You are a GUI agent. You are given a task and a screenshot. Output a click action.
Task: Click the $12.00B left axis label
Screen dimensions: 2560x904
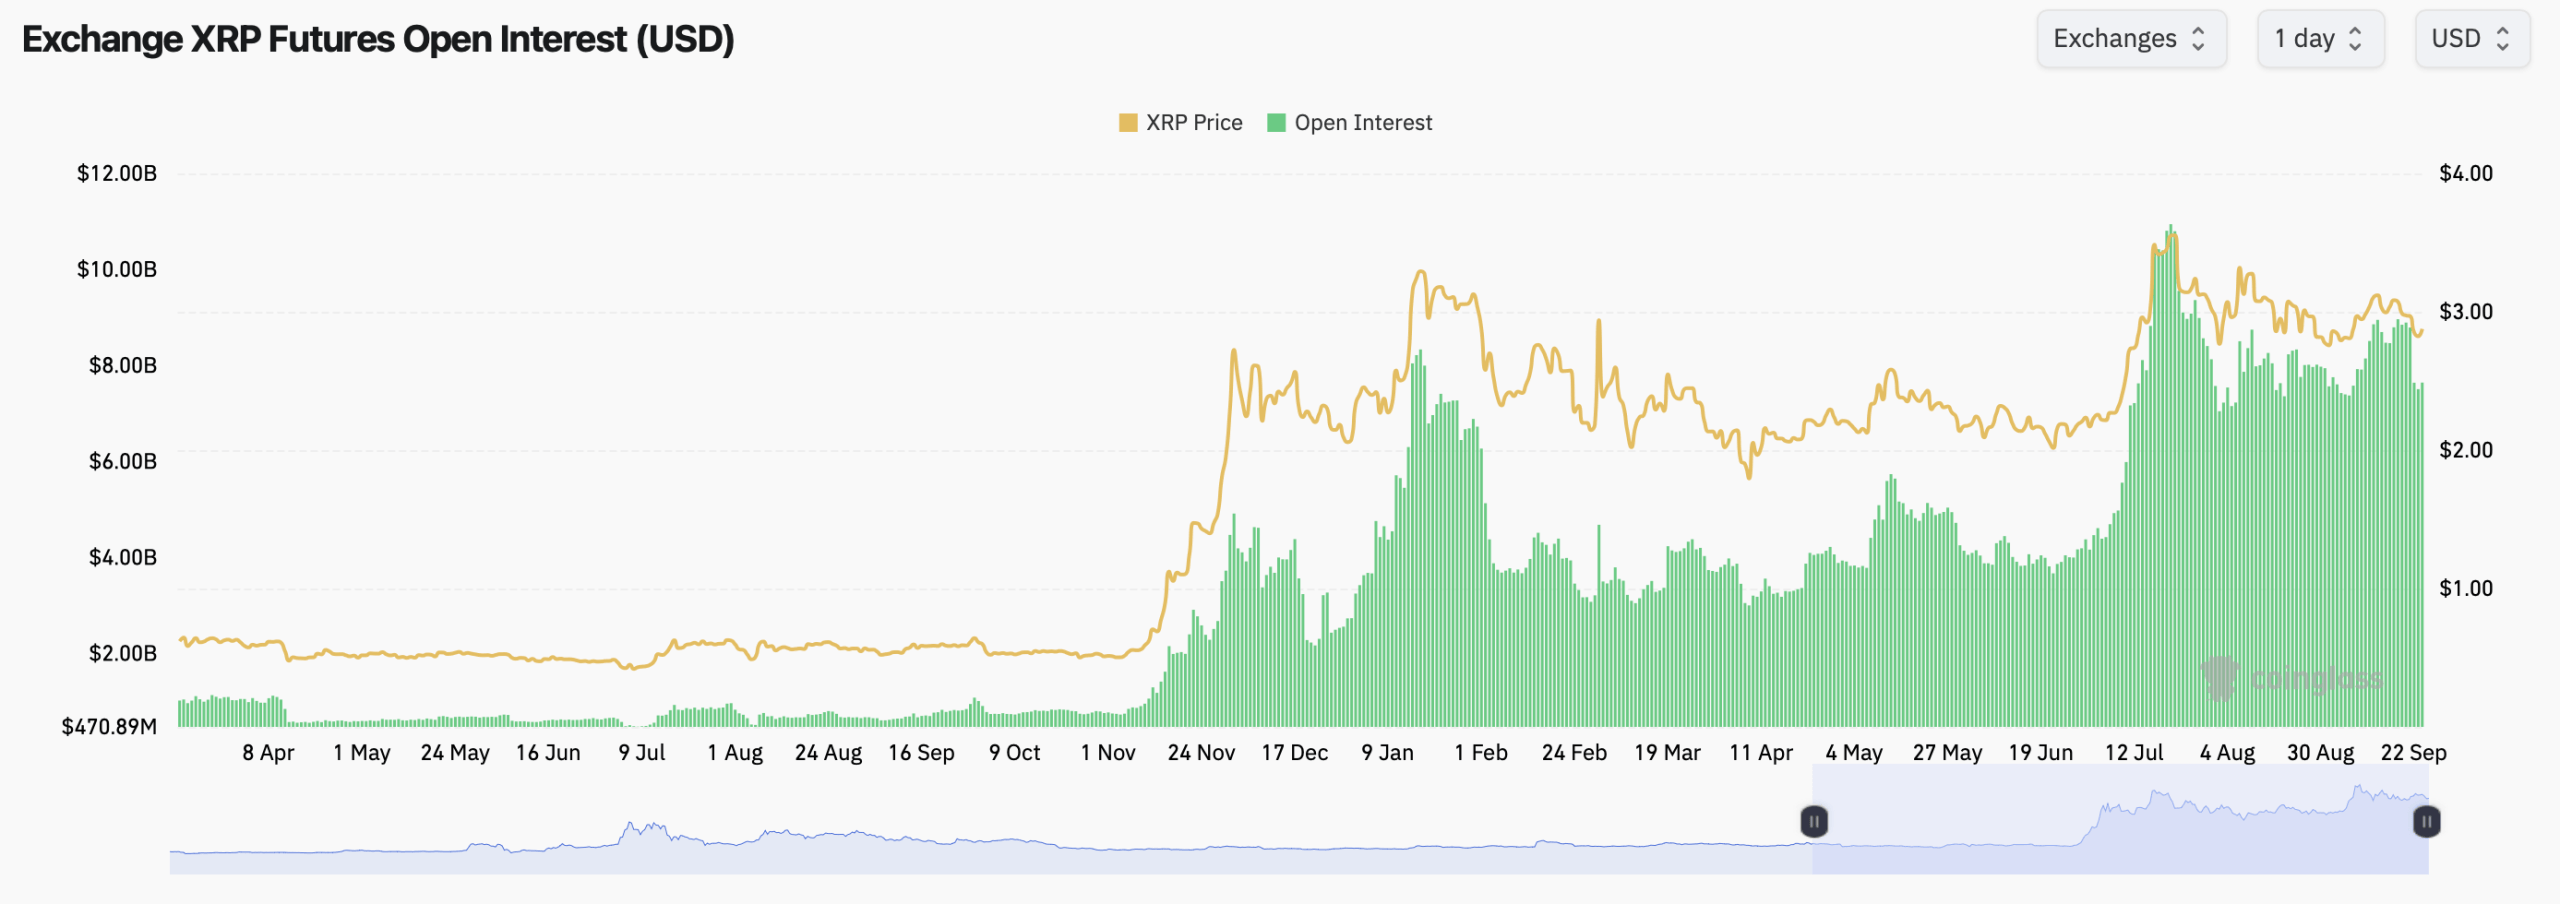117,174
